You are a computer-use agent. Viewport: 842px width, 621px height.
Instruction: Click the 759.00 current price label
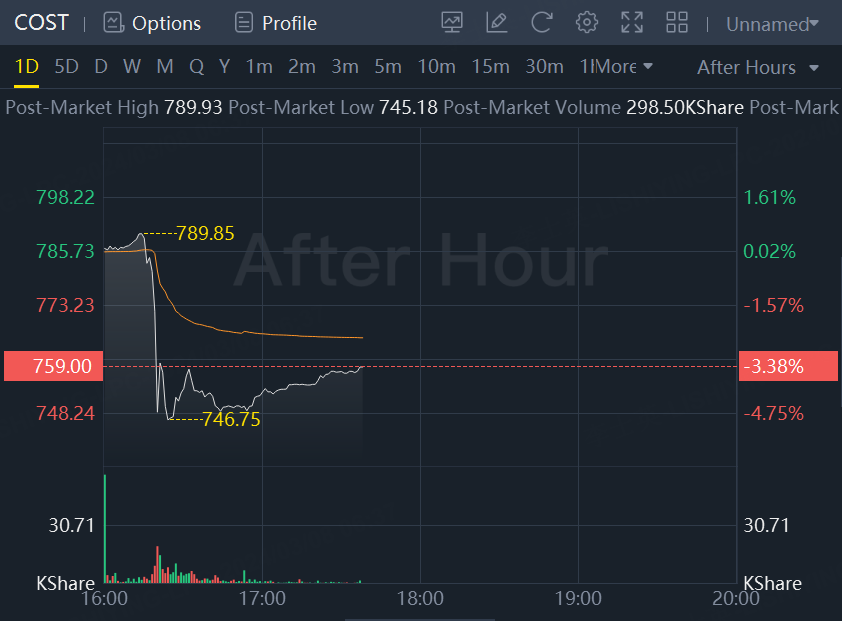50,366
